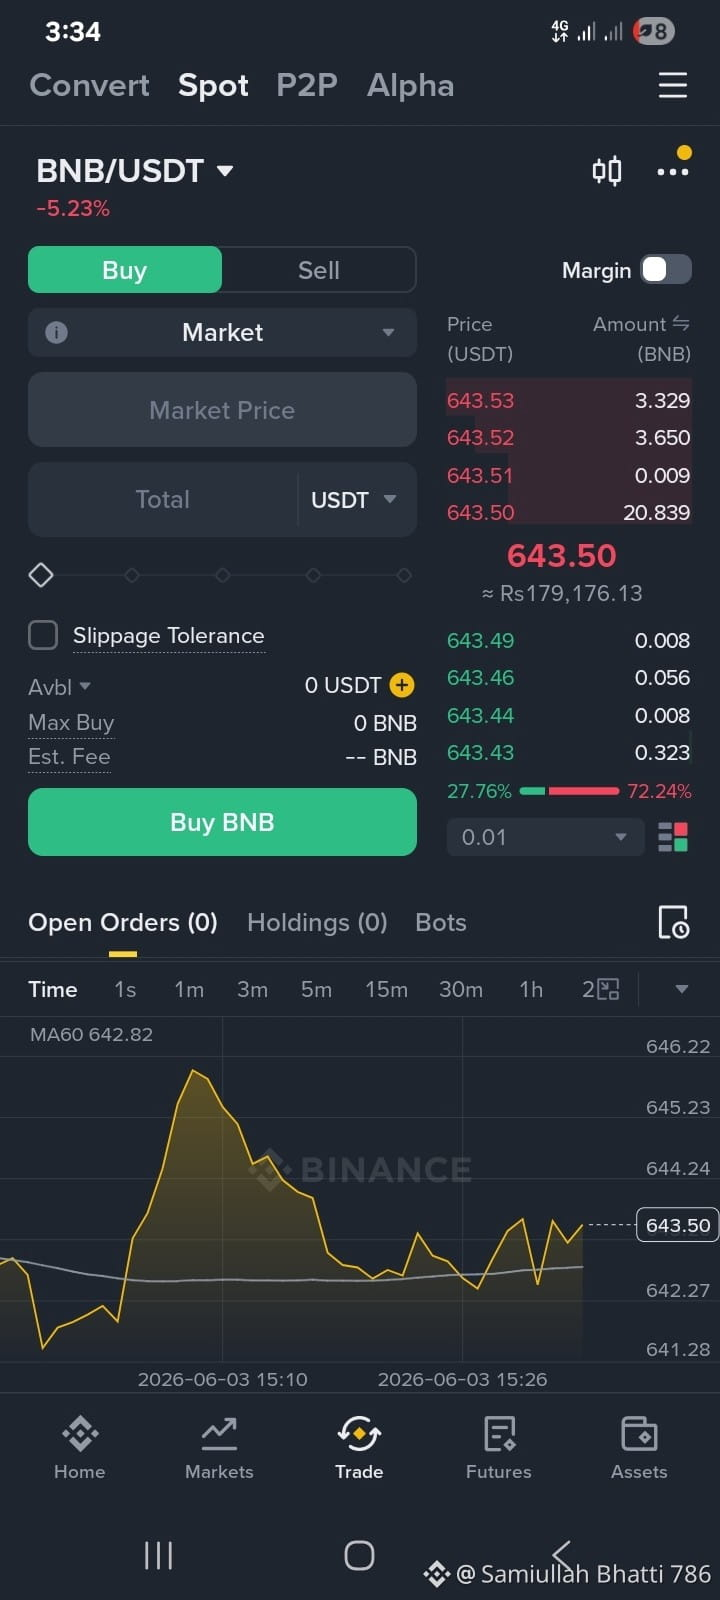Viewport: 720px width, 1600px height.
Task: Tap the Total amount input field
Action: point(162,500)
